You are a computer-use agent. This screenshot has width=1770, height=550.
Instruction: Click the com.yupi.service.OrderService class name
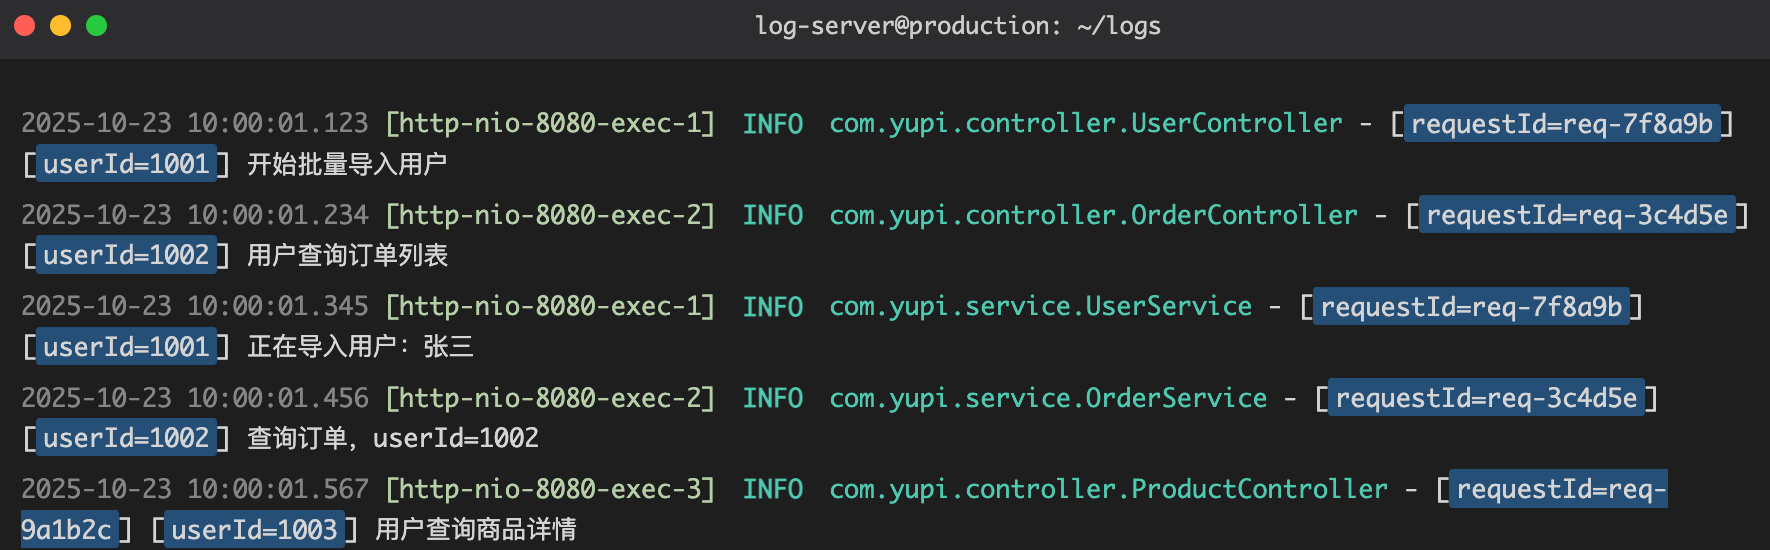coord(1048,399)
